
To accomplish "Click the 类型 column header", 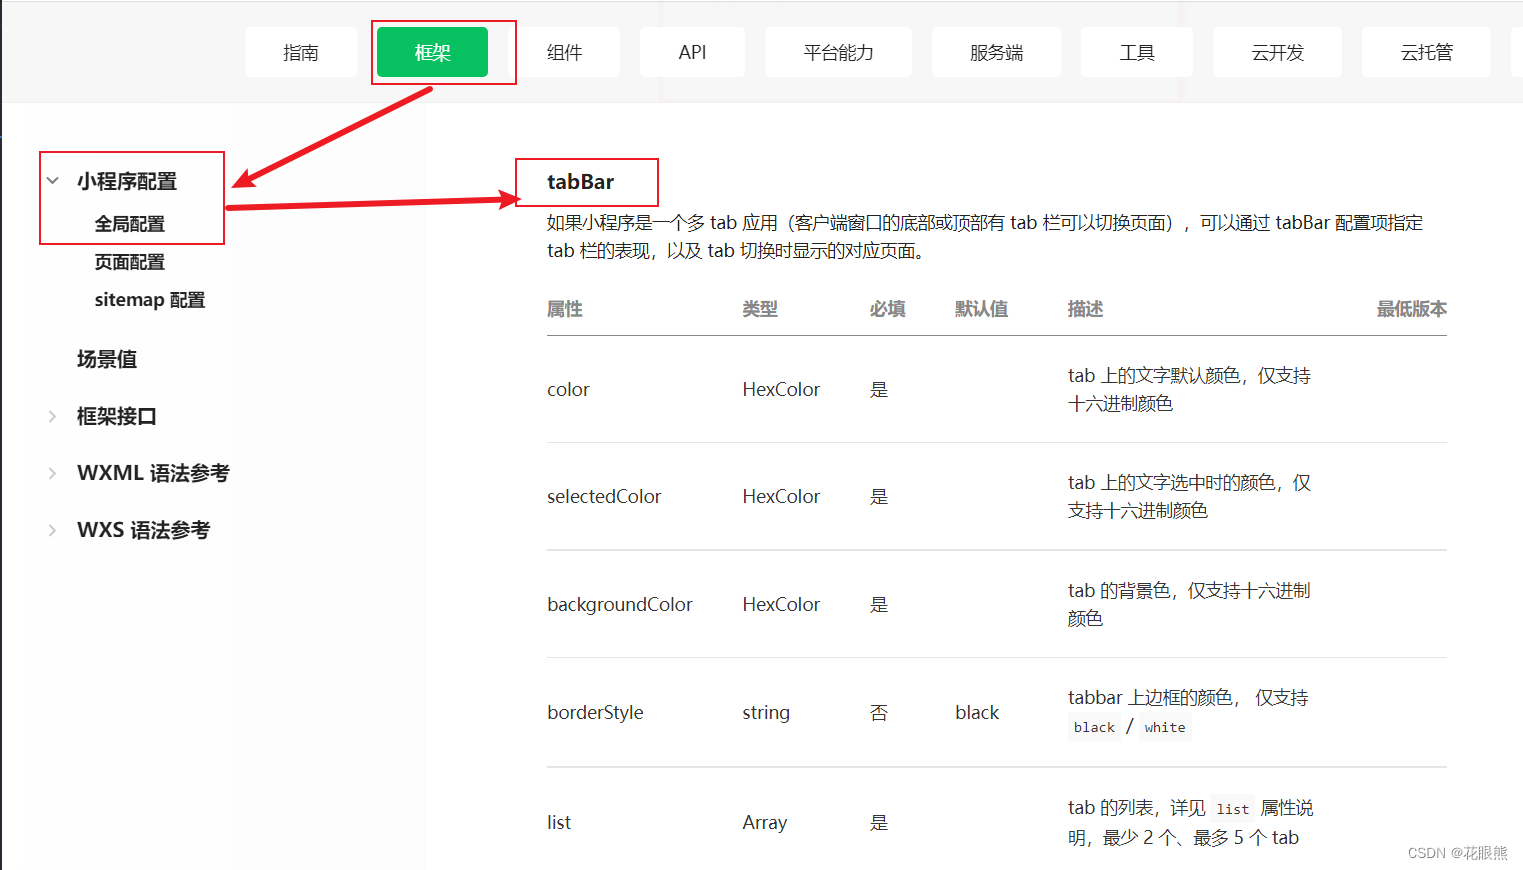I will pos(760,309).
